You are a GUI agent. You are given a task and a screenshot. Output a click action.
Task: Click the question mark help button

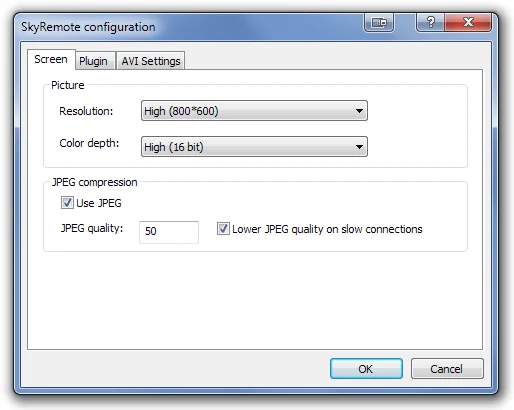pos(430,22)
